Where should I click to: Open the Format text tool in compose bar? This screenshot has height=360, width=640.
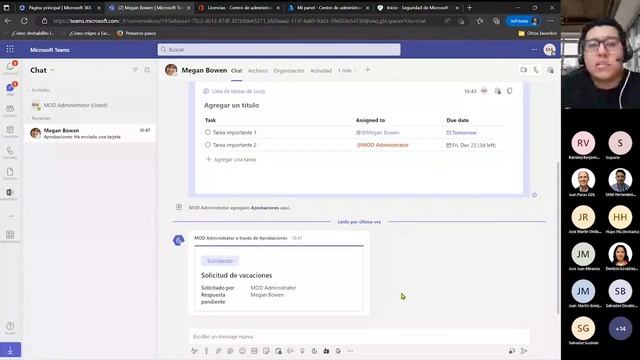(x=194, y=351)
